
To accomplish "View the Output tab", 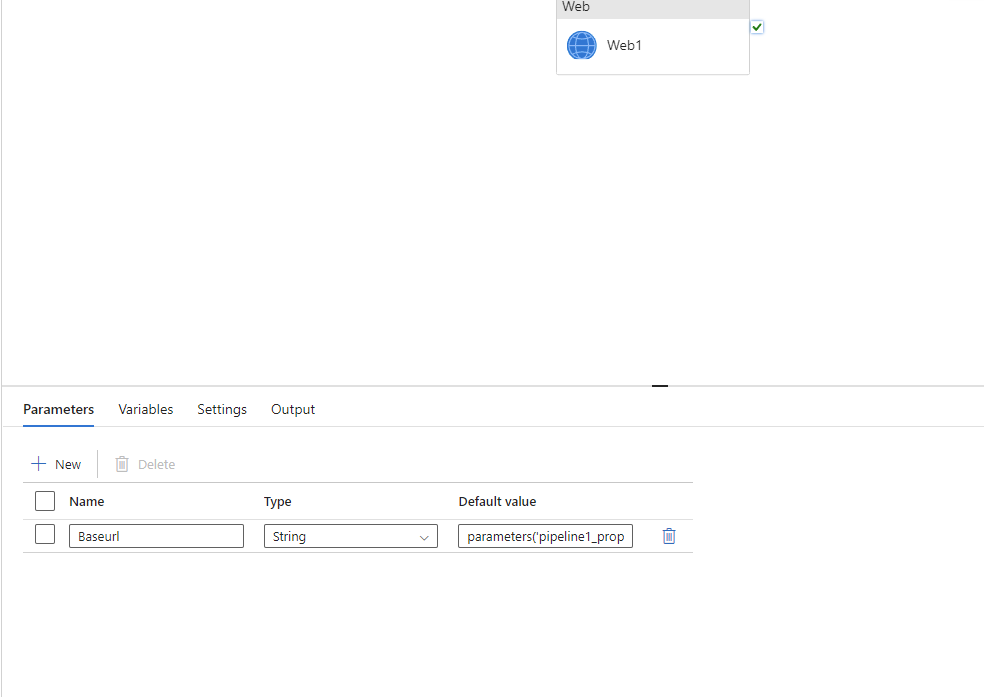I will [292, 409].
